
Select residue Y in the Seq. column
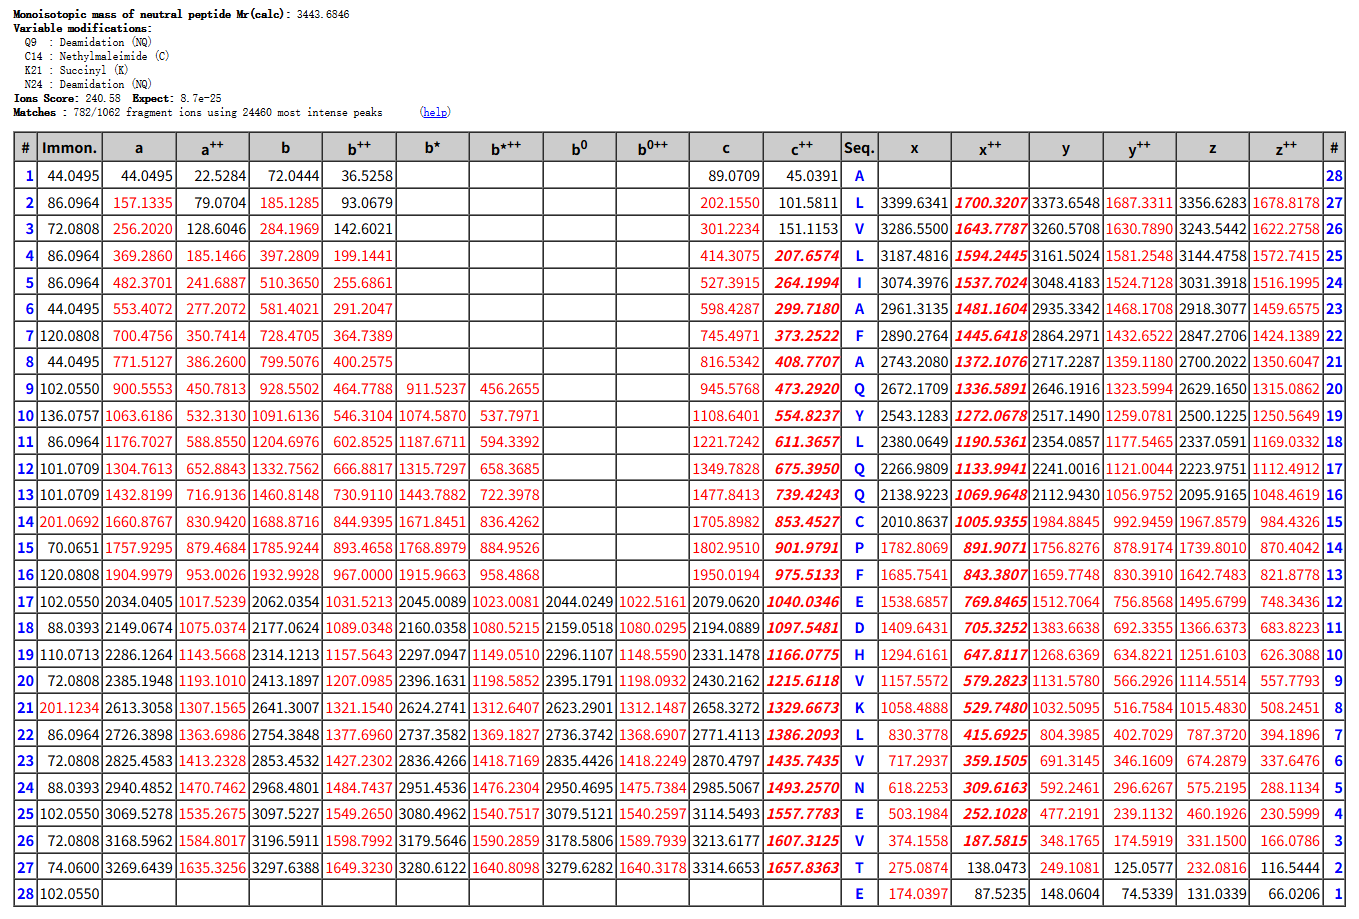pyautogui.click(x=859, y=415)
